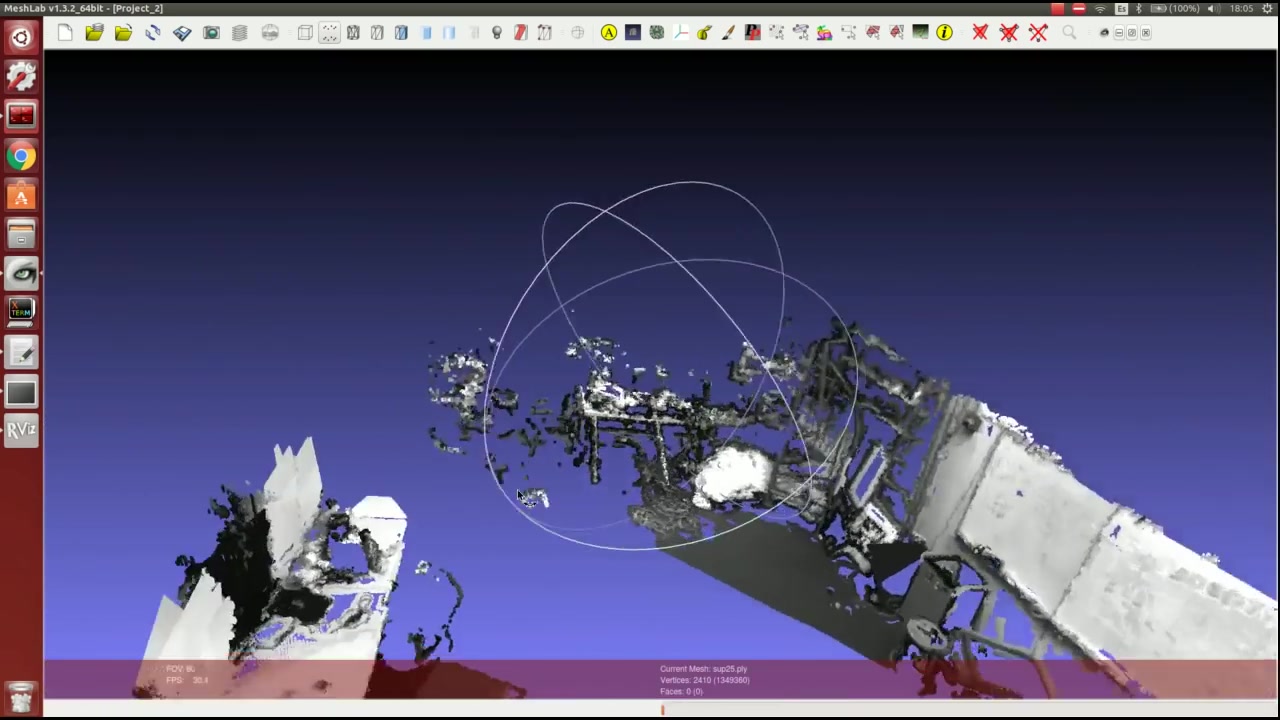
Task: Create a new empty project
Action: tap(65, 33)
